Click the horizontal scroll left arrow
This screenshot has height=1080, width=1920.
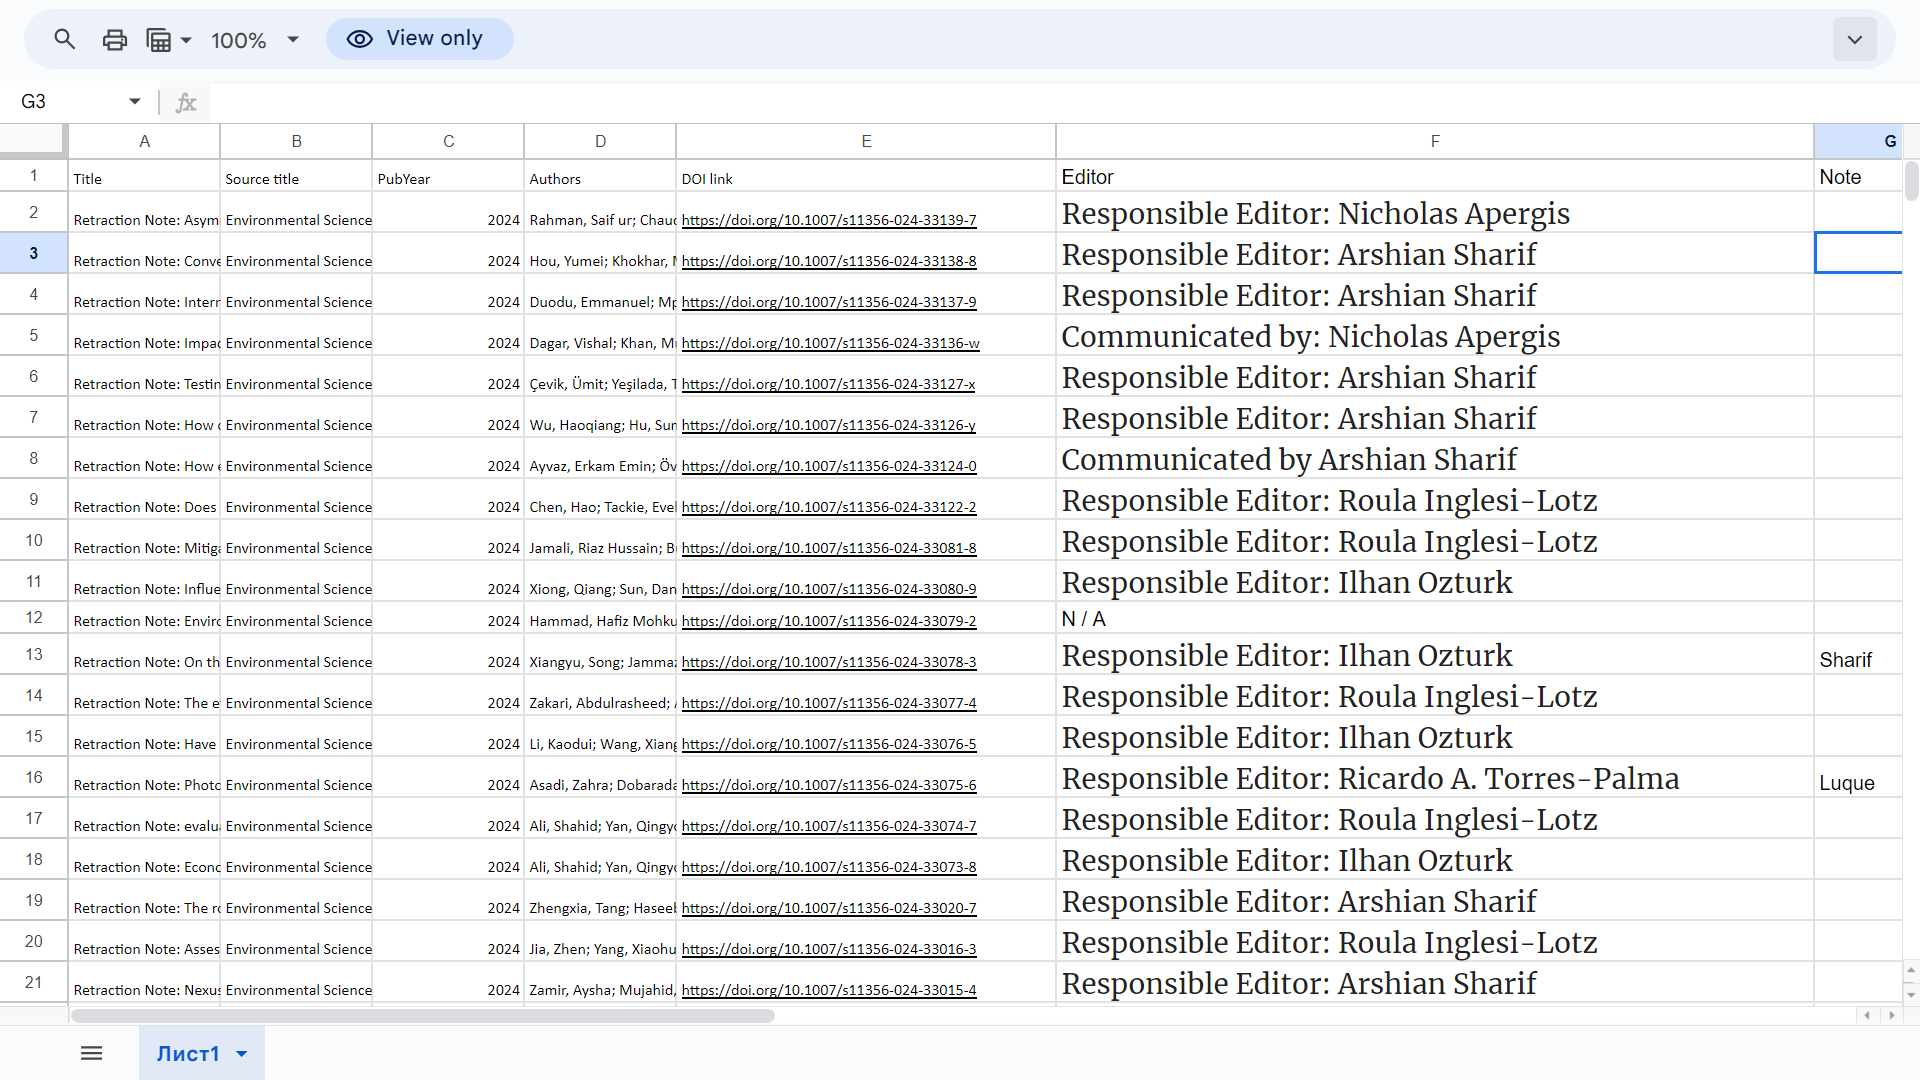(1867, 1015)
